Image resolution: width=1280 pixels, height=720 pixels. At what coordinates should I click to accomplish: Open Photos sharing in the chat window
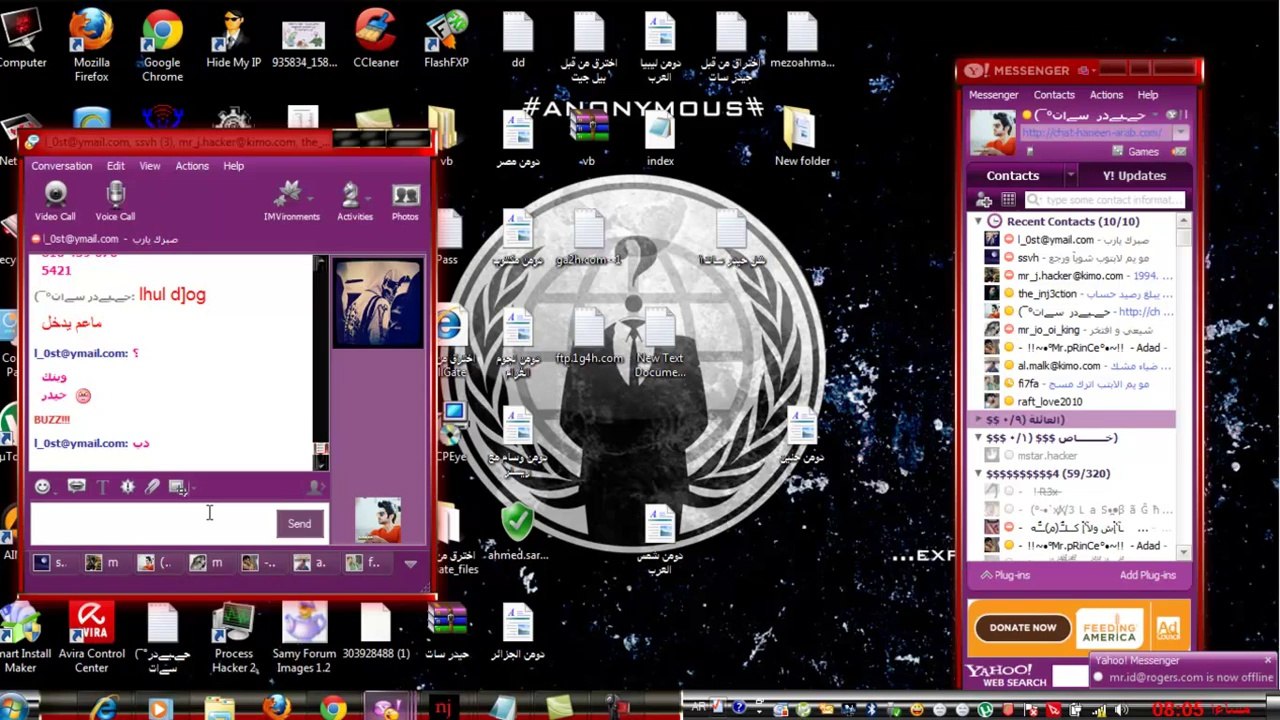405,201
